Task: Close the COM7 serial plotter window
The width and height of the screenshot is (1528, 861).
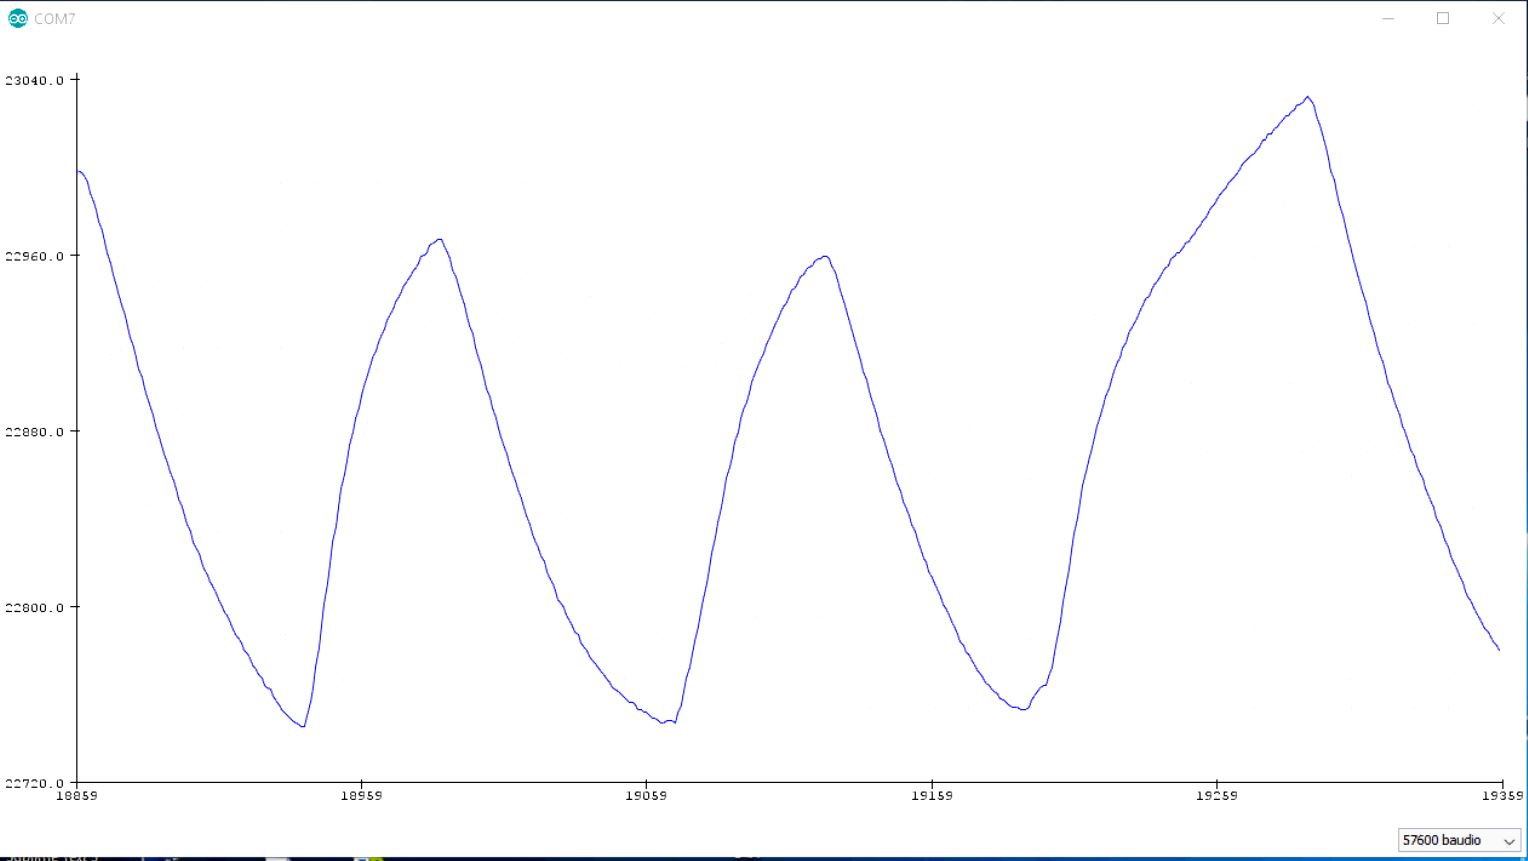Action: (x=1498, y=18)
